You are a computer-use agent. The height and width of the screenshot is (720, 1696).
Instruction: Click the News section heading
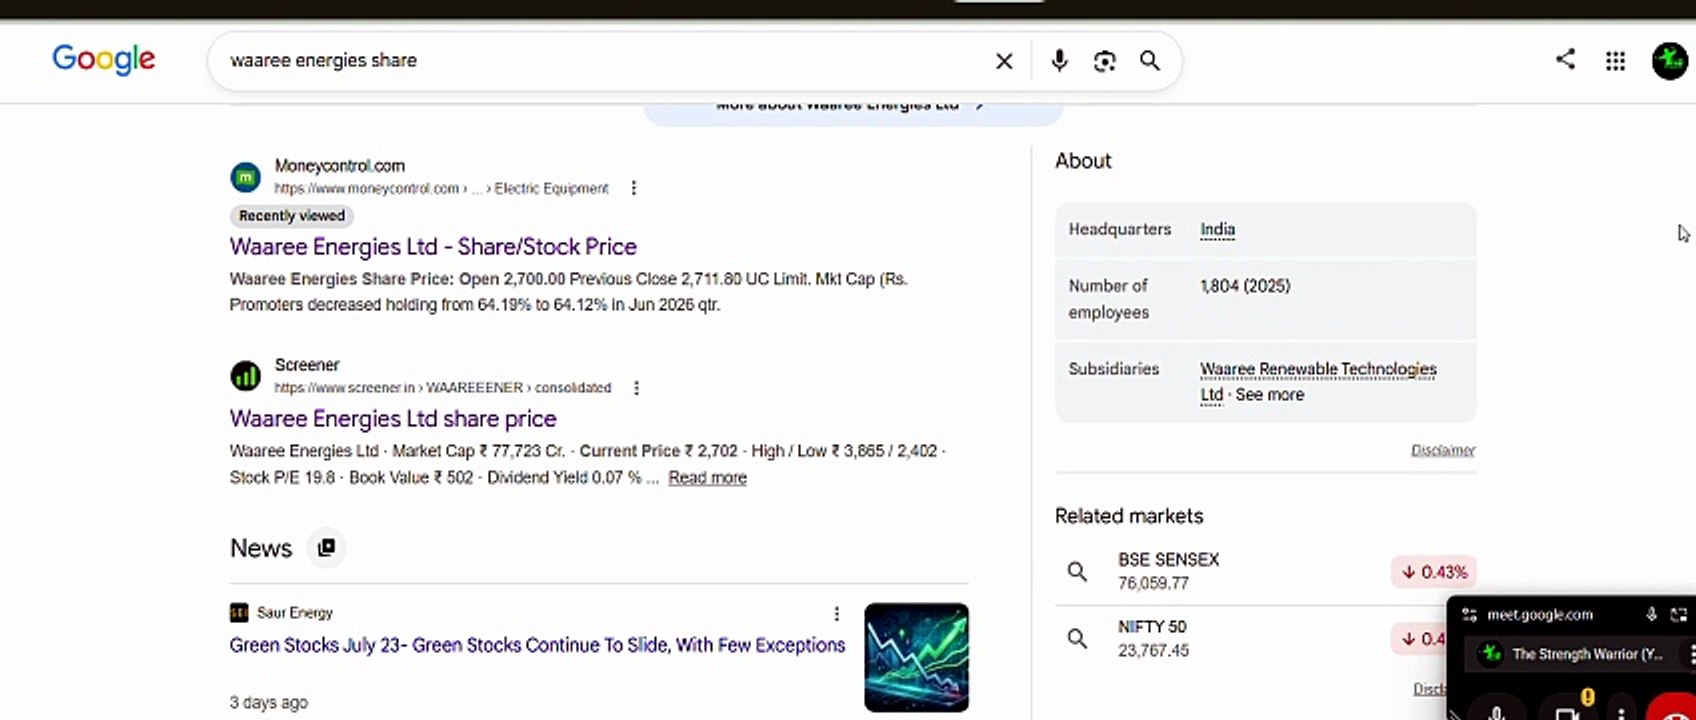pyautogui.click(x=261, y=548)
